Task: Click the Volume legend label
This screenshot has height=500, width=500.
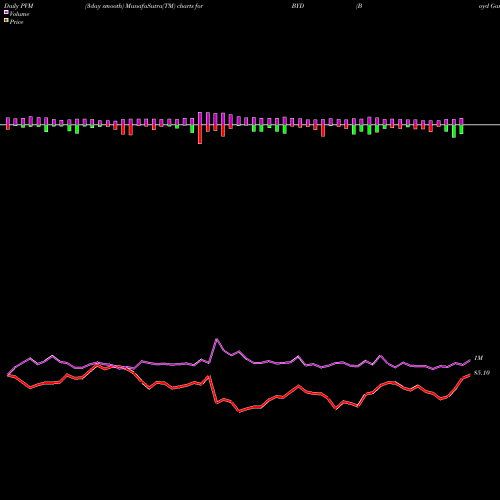Action: [x=19, y=14]
